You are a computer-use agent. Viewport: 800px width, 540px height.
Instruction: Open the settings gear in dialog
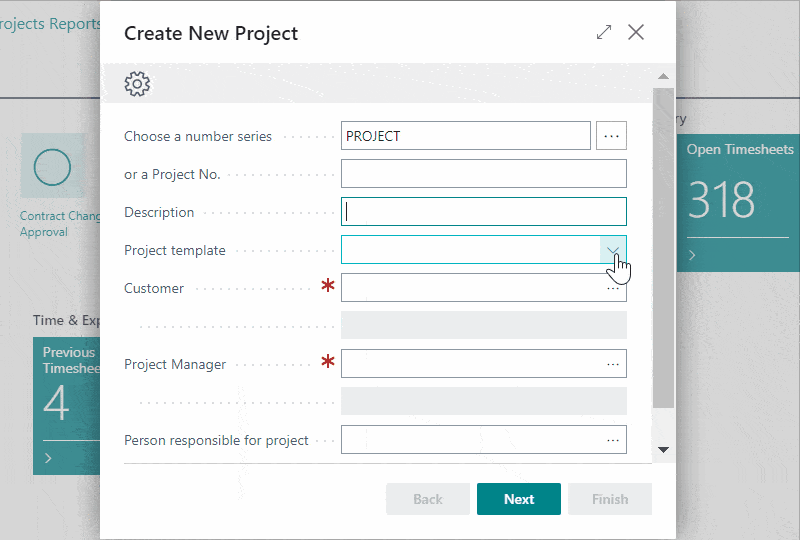pyautogui.click(x=137, y=85)
